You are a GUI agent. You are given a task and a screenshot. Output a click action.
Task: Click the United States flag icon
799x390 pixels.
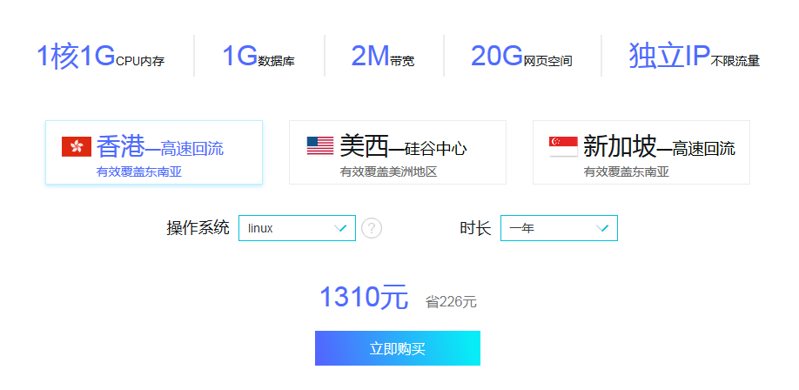(320, 146)
